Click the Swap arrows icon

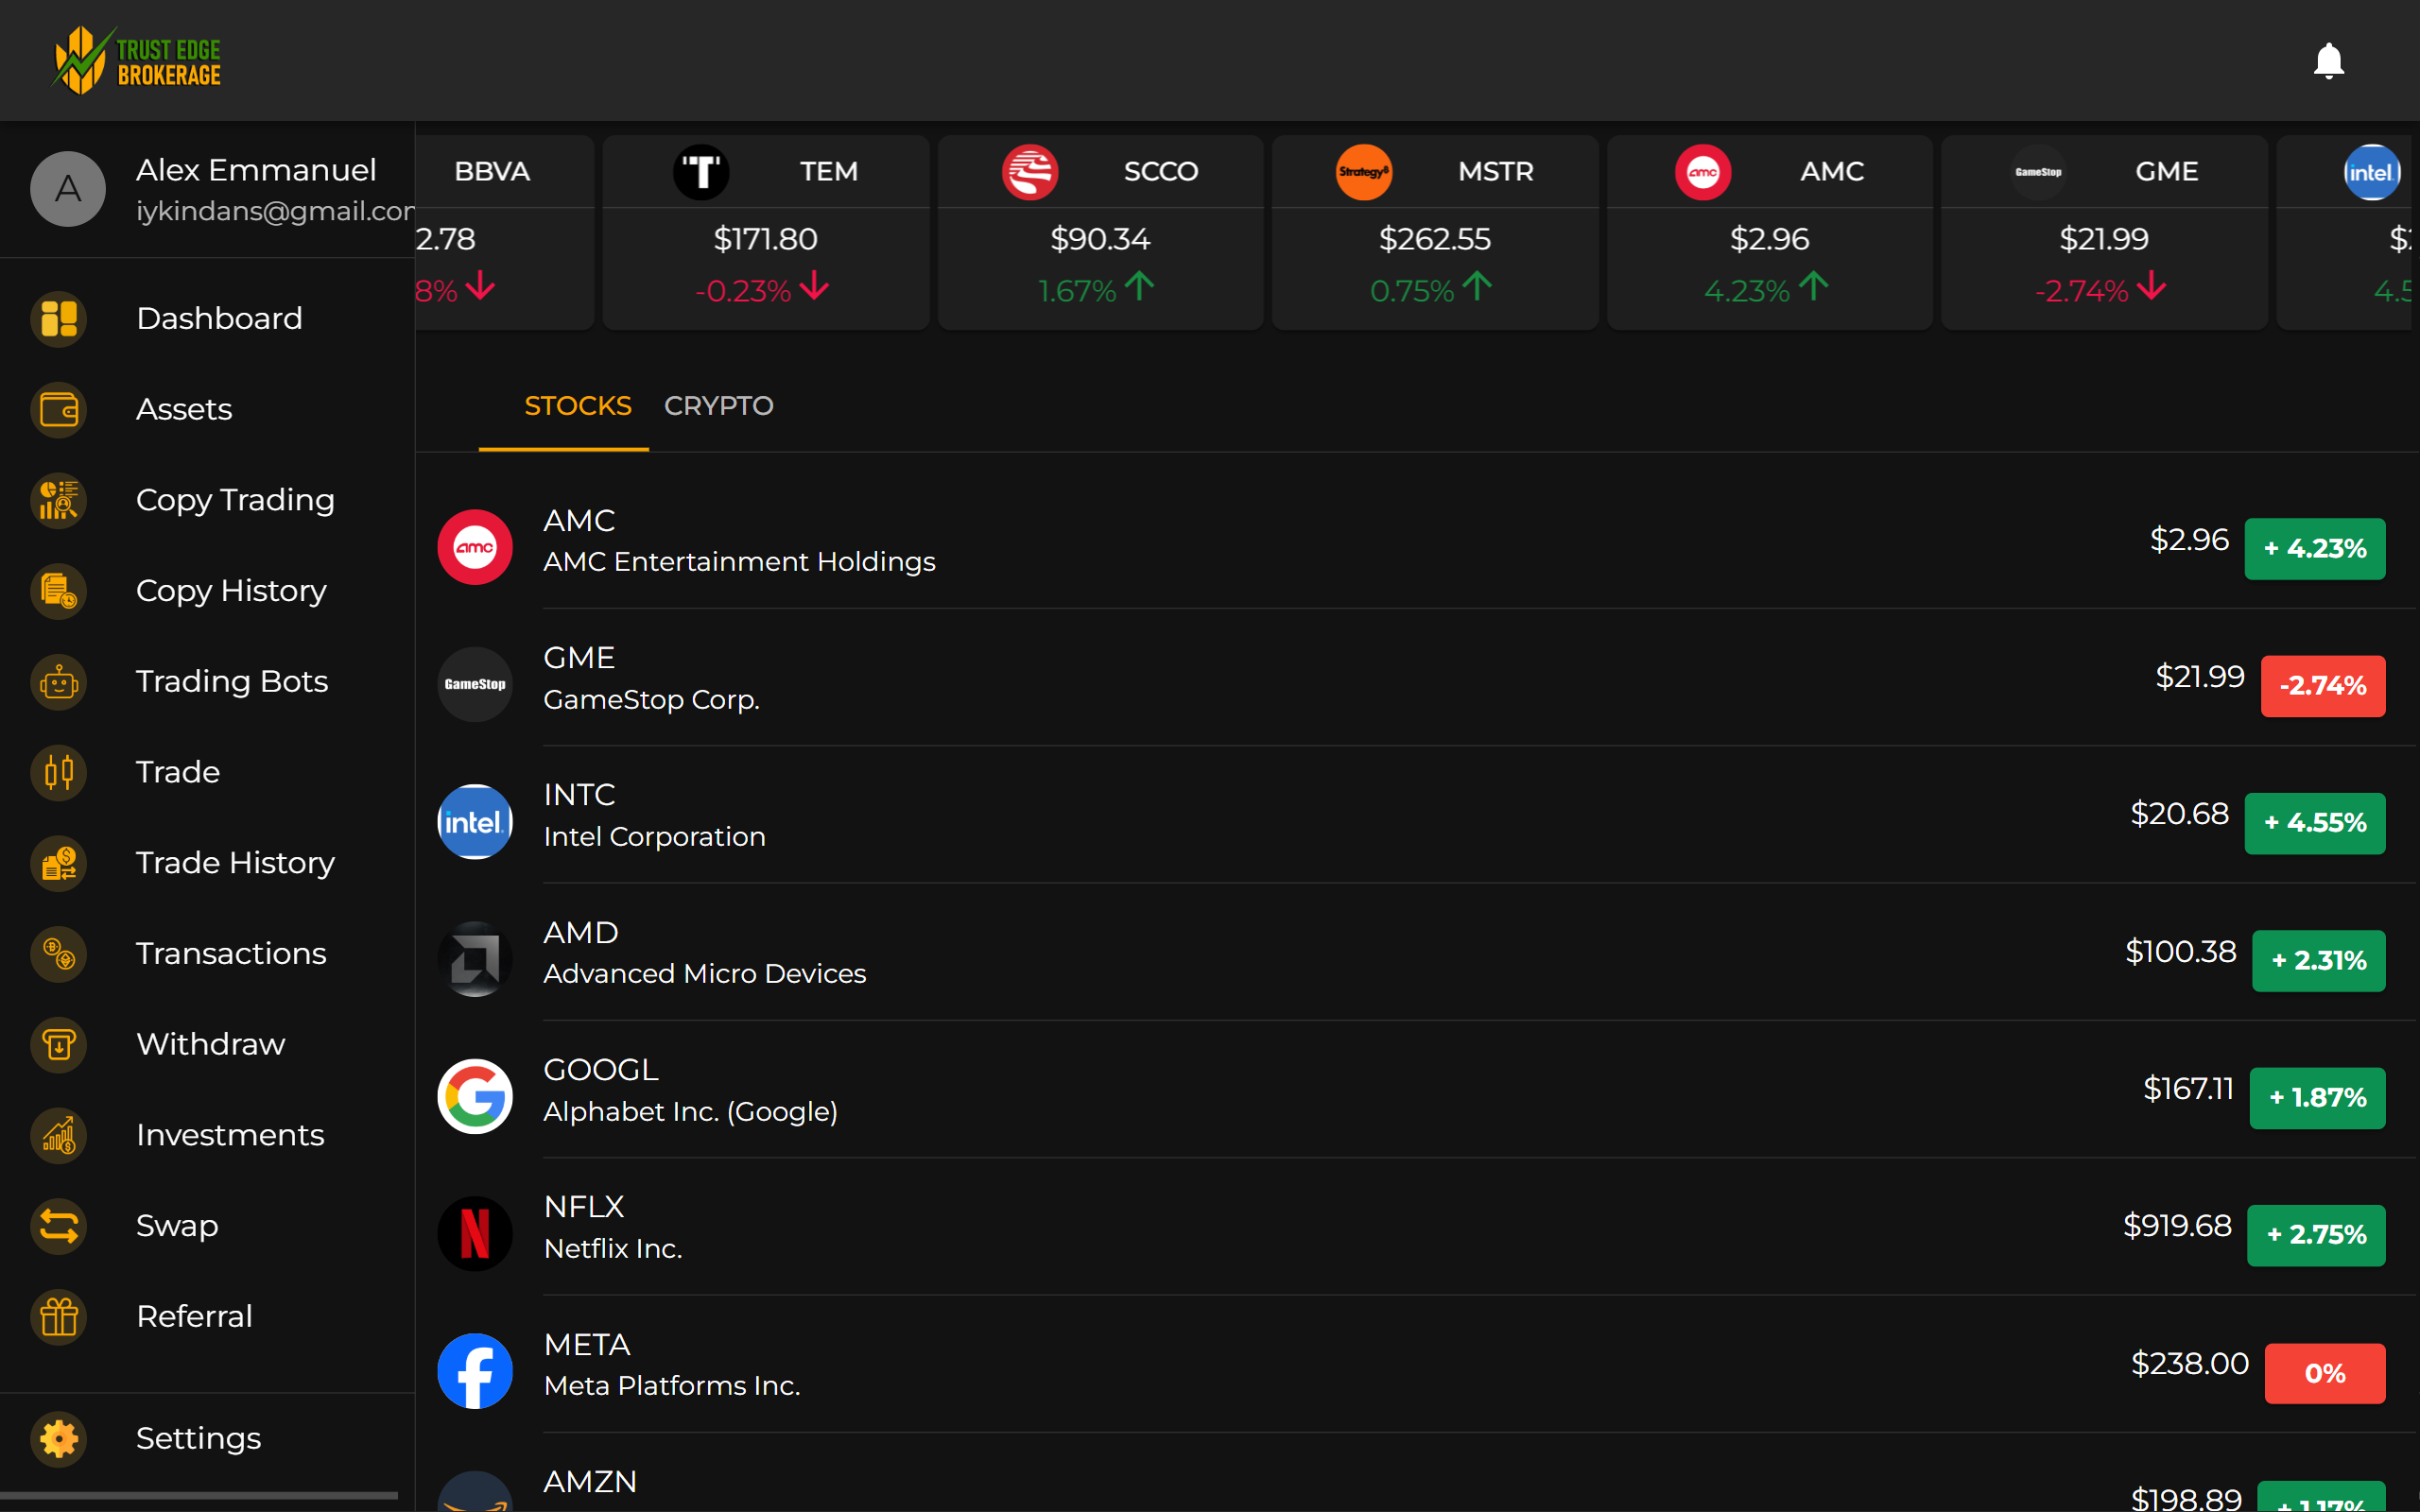click(59, 1226)
